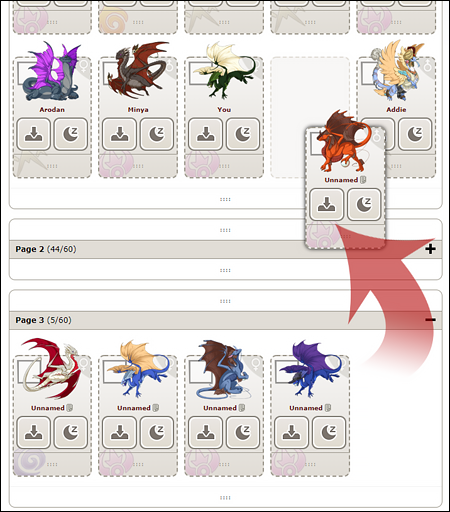The width and height of the screenshot is (450, 512).
Task: Click the Page 2 (44/60) header bar
Action: [x=226, y=249]
